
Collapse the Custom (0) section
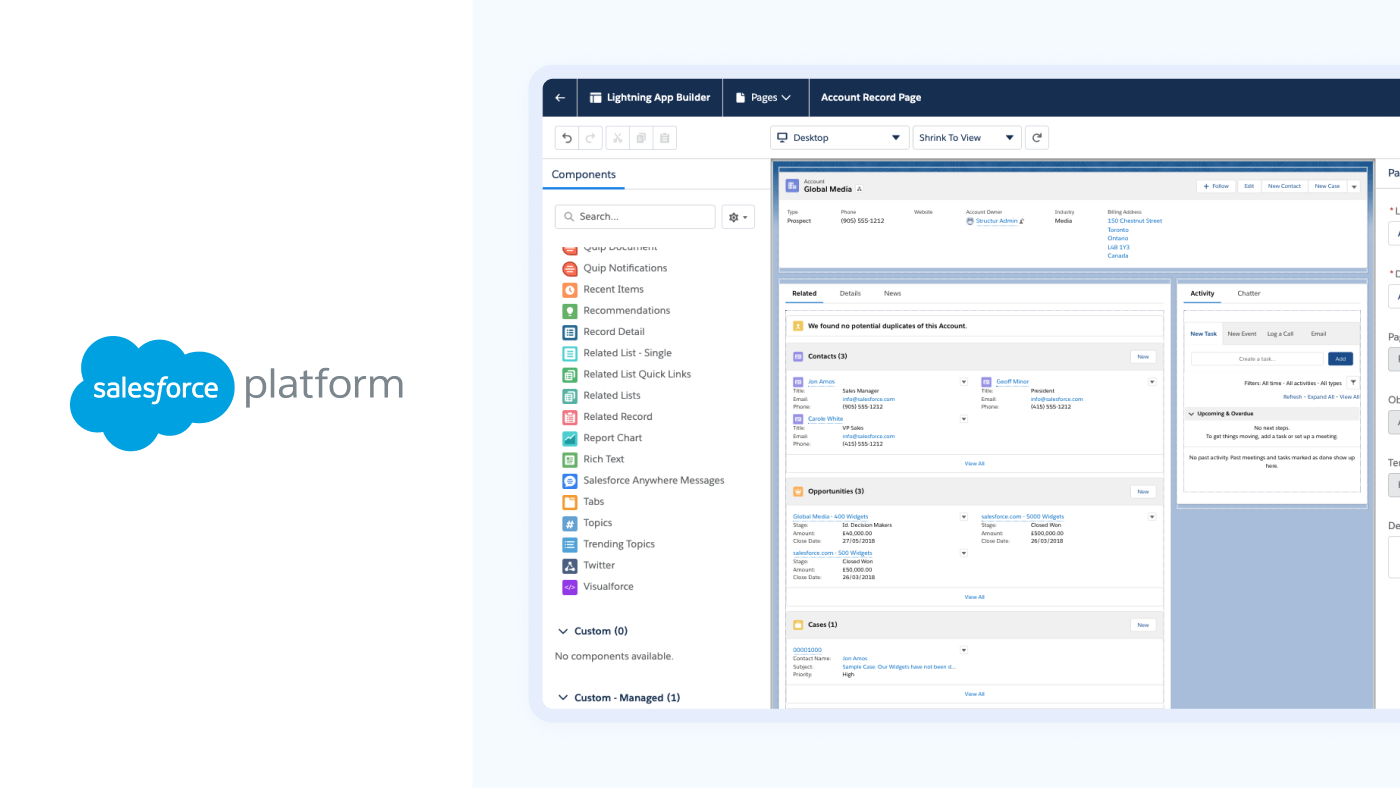coord(562,632)
